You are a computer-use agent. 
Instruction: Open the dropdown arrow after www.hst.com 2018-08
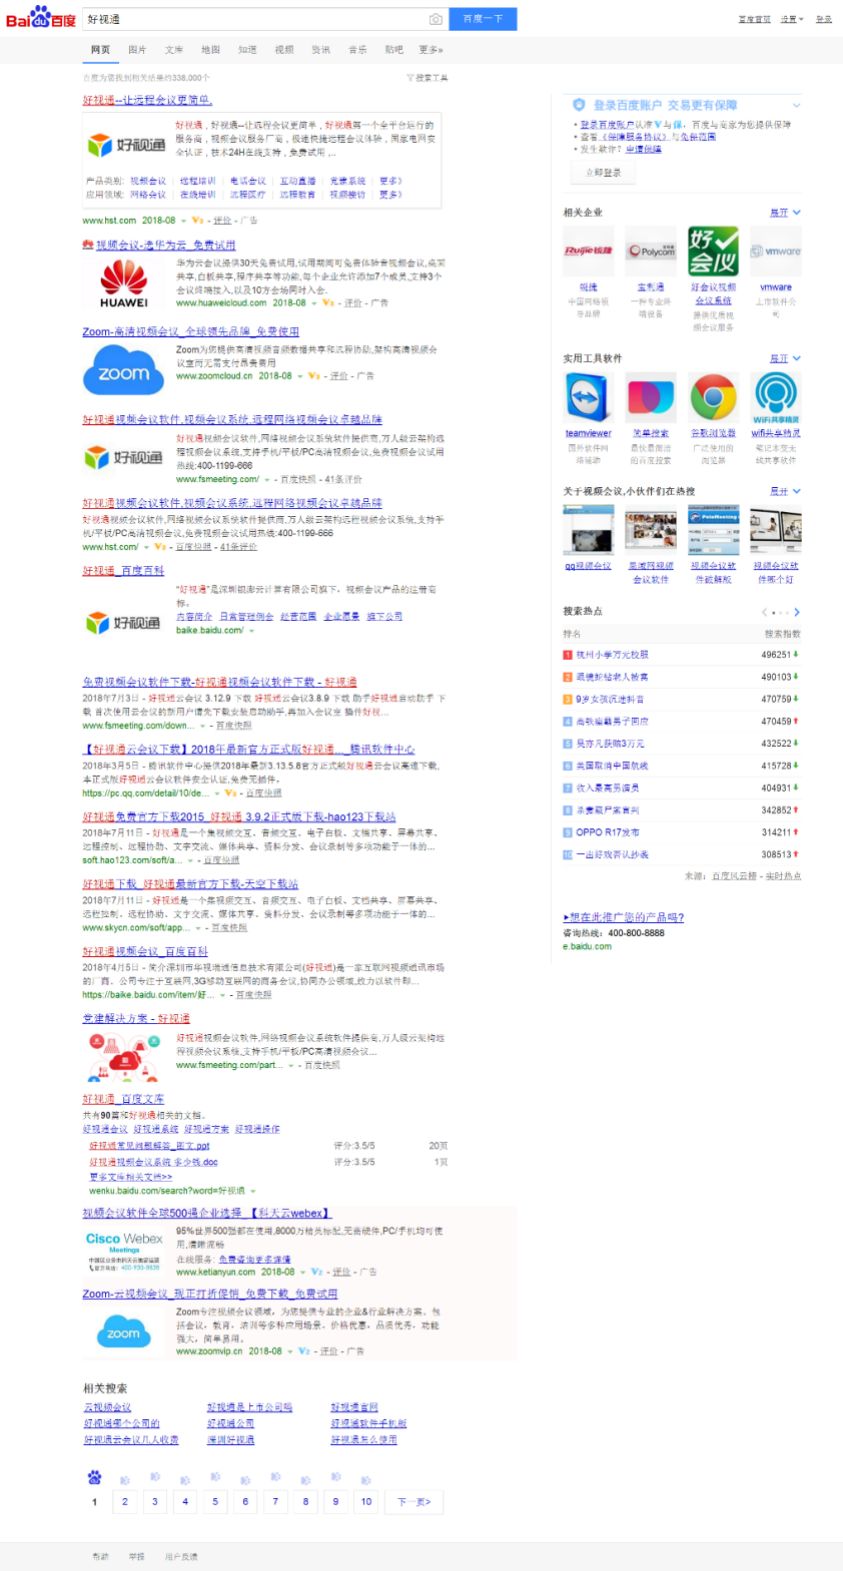[x=183, y=220]
